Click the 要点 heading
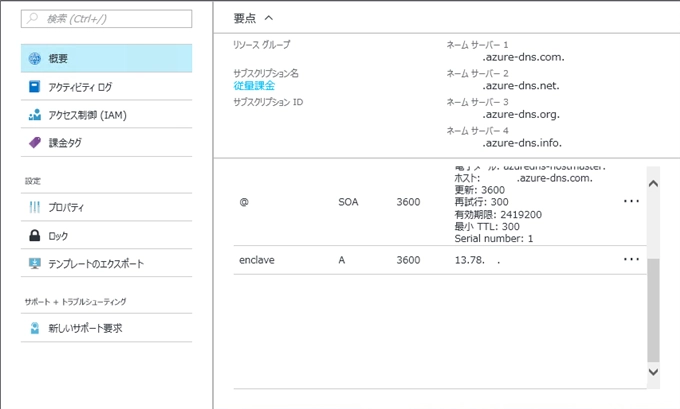680x409 pixels. (x=245, y=18)
